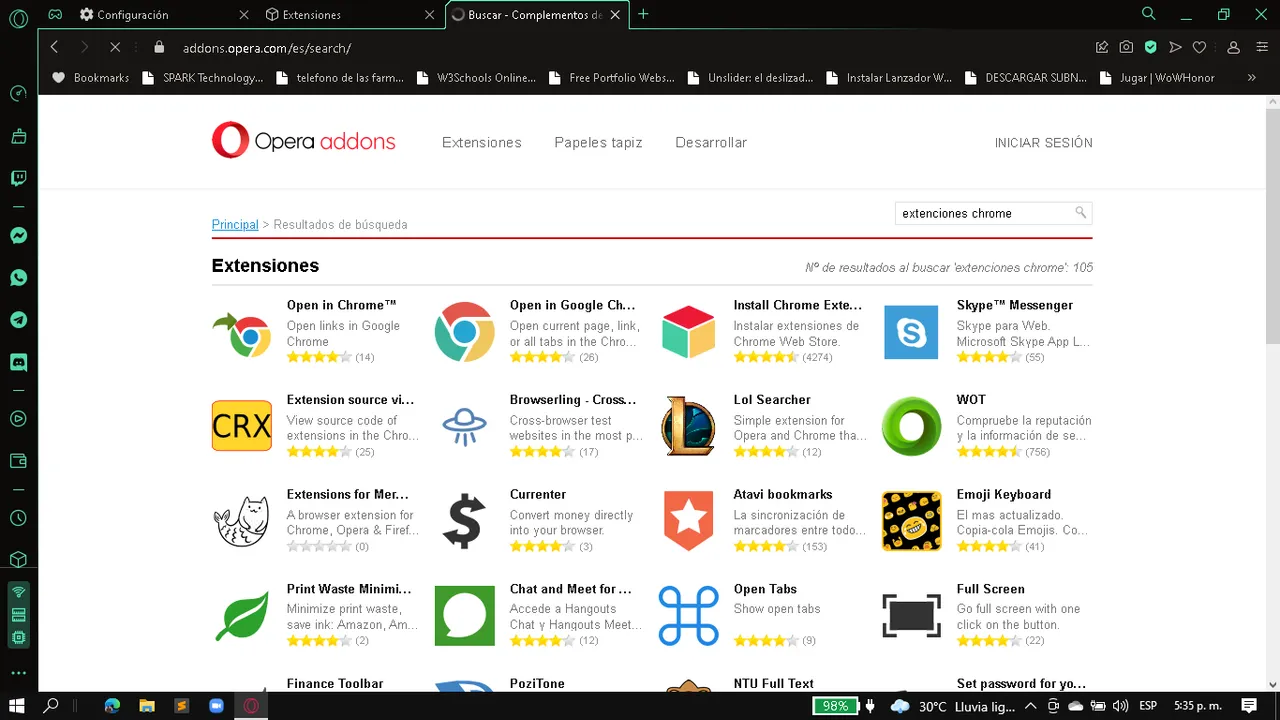Go back with the back arrow

[x=54, y=47]
